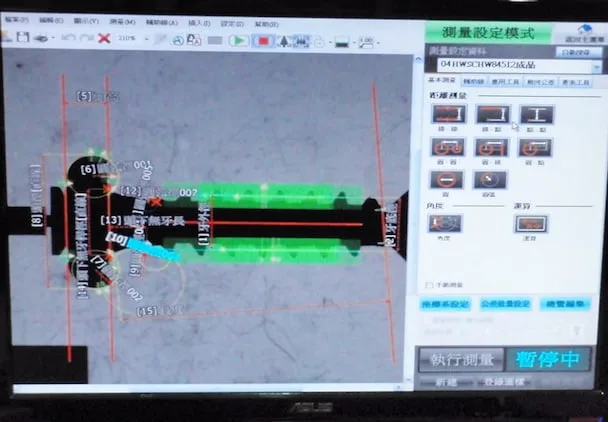Click the save floppy disk icon

[x=22, y=37]
